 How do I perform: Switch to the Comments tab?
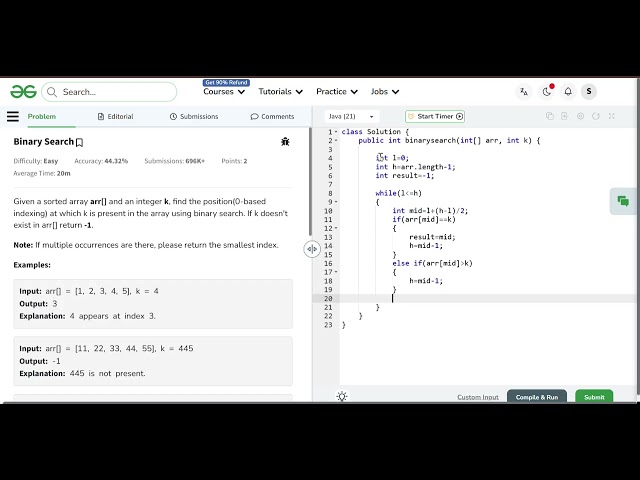tap(272, 116)
